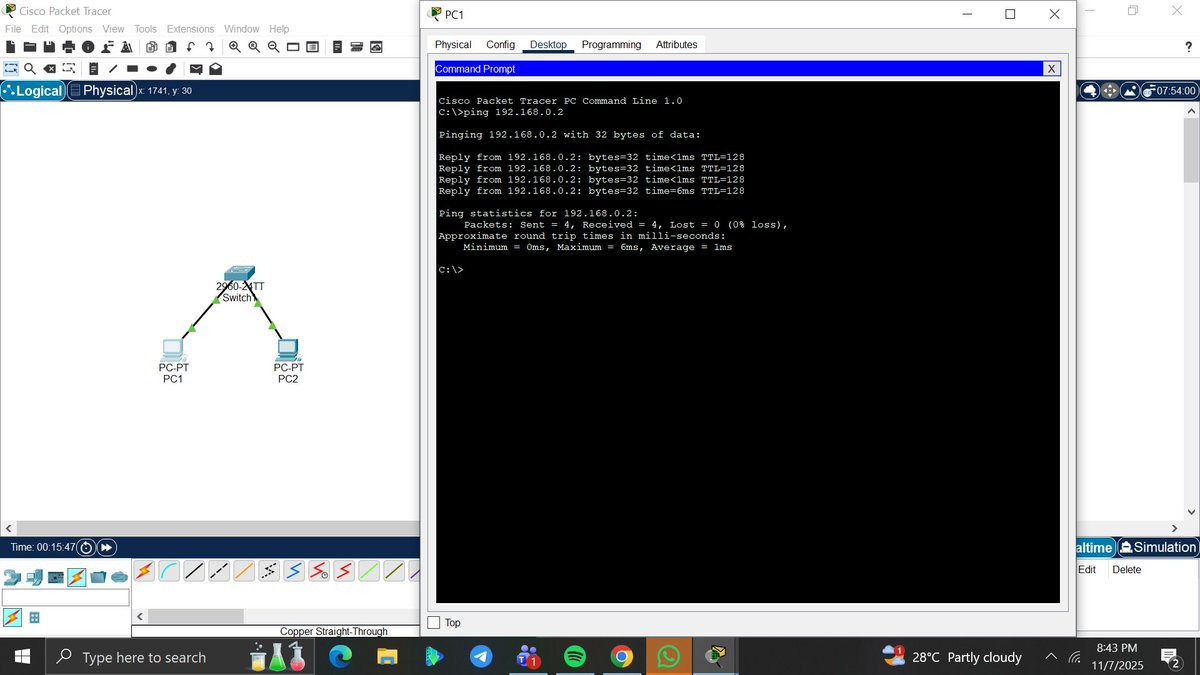The height and width of the screenshot is (675, 1200).
Task: Select Network Devices category icon
Action: [12, 577]
